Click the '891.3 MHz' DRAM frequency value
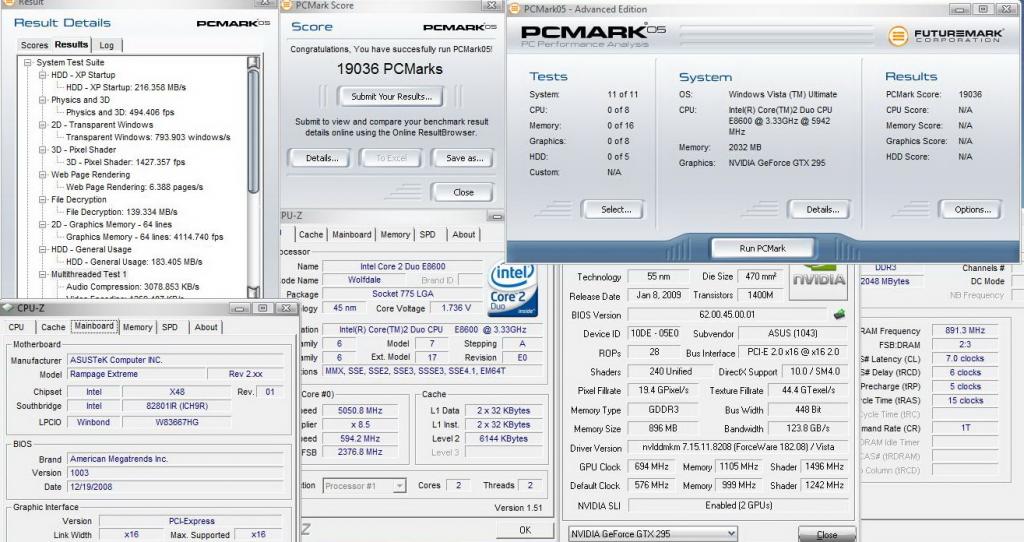 [x=965, y=330]
